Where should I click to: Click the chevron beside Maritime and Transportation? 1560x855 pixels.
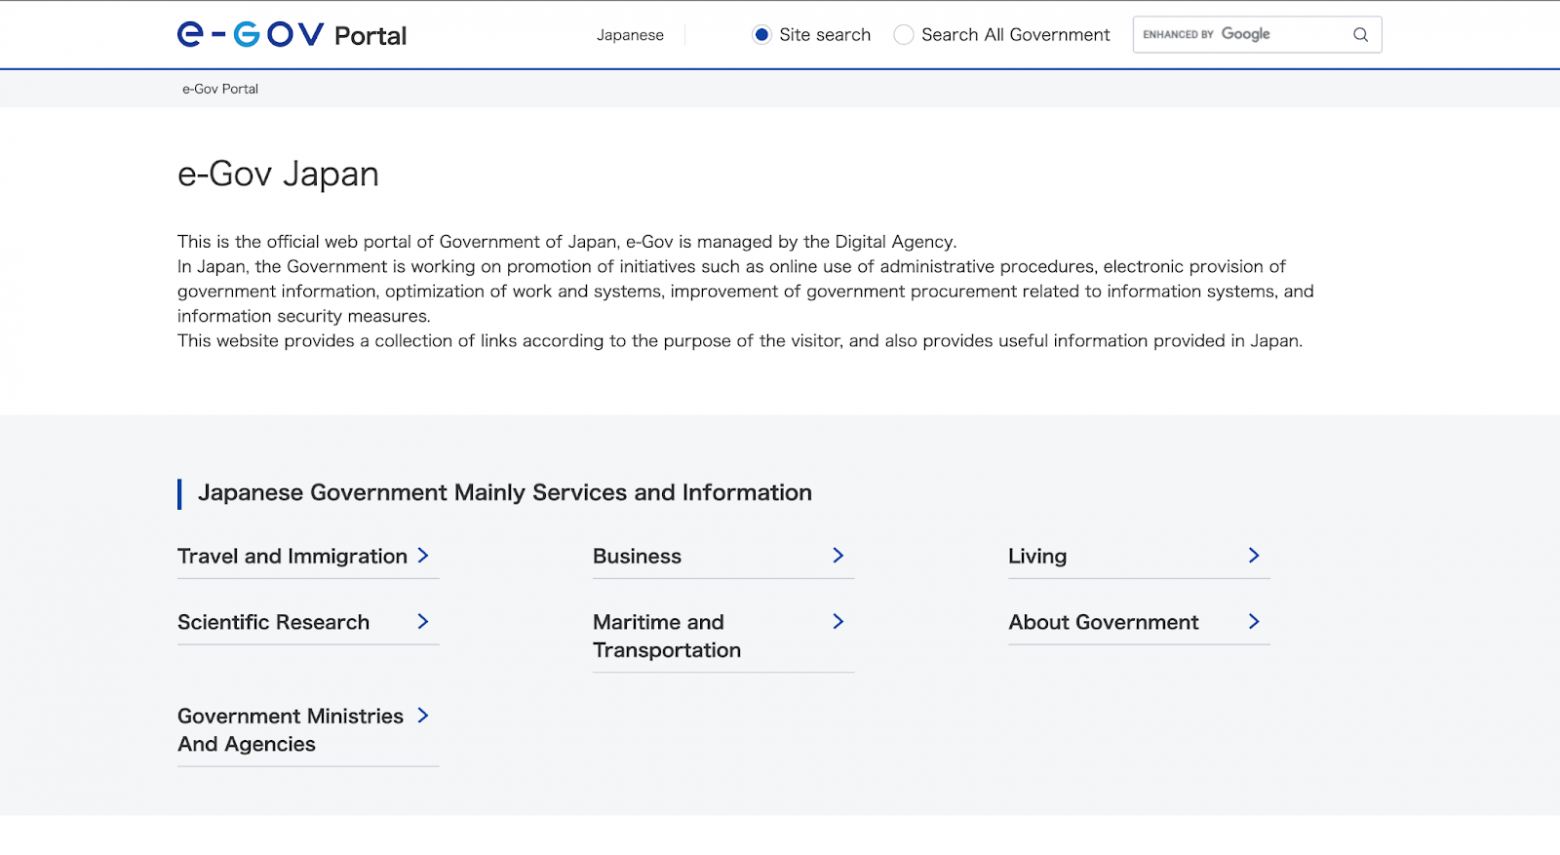pyautogui.click(x=837, y=622)
